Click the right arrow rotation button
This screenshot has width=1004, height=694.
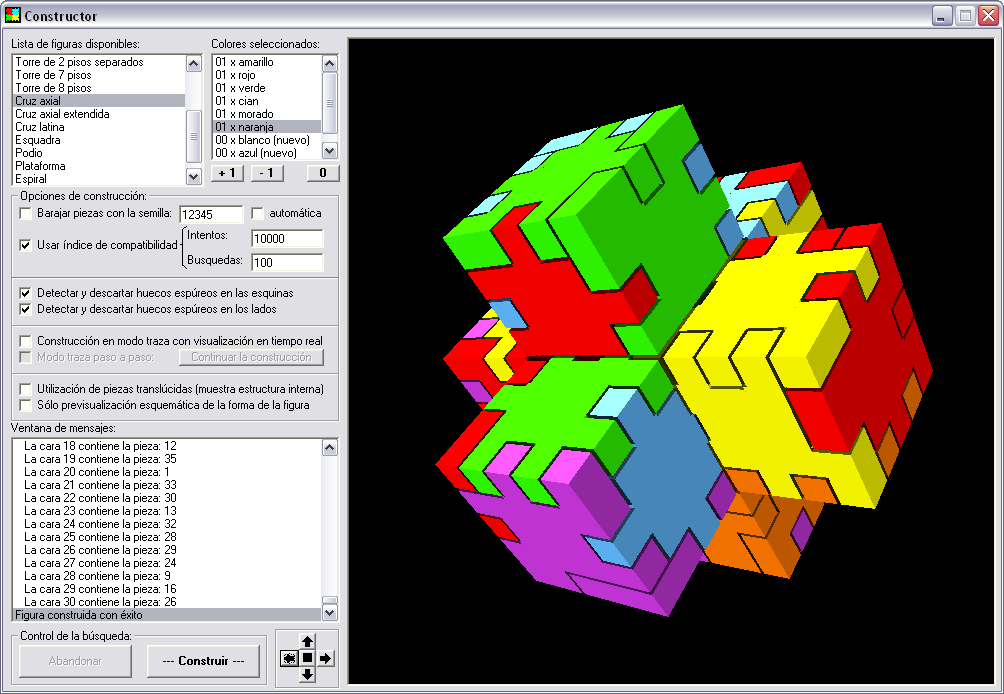pos(325,658)
